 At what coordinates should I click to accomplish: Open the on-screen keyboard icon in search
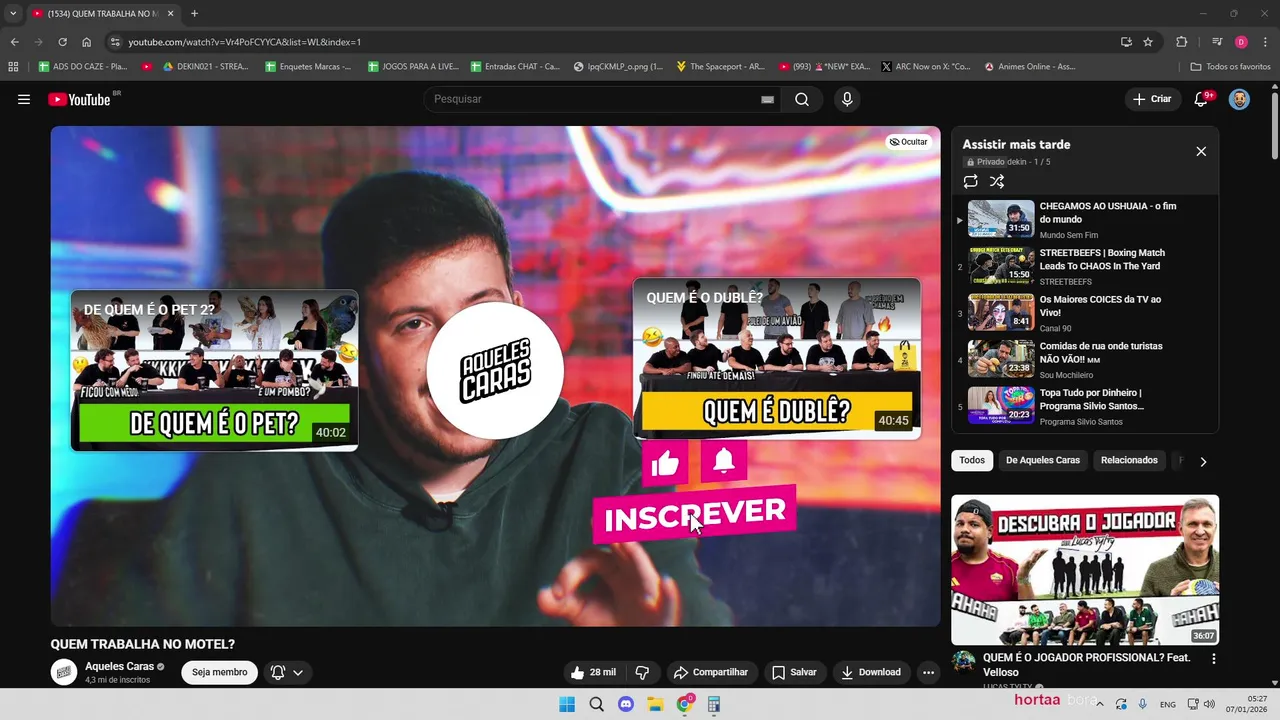tap(767, 99)
